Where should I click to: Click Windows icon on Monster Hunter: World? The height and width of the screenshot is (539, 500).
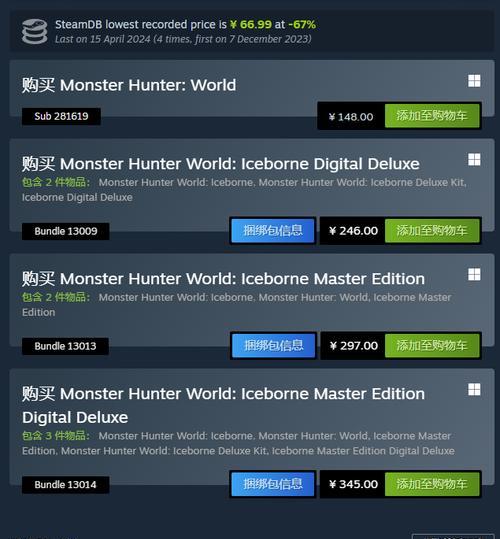click(x=474, y=81)
